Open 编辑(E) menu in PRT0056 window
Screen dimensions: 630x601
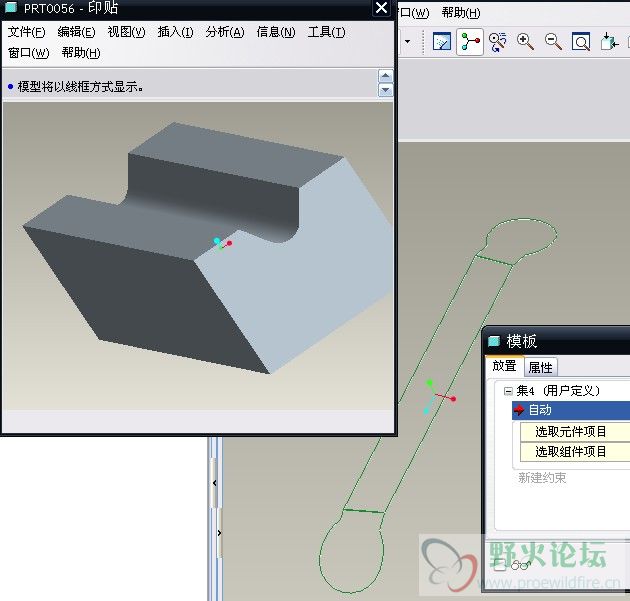coord(76,32)
